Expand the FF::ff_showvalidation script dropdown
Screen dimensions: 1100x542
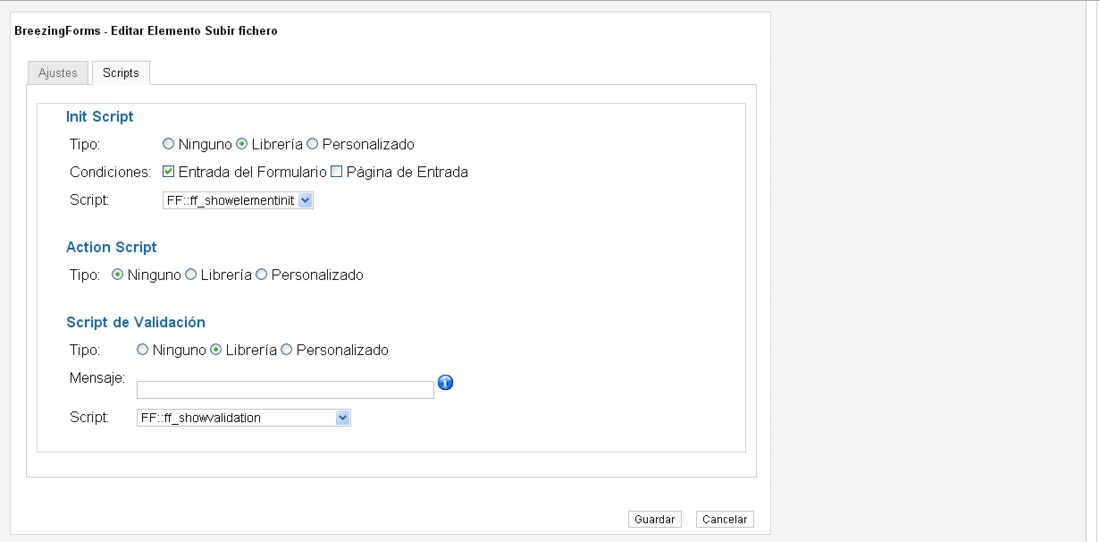pos(243,418)
